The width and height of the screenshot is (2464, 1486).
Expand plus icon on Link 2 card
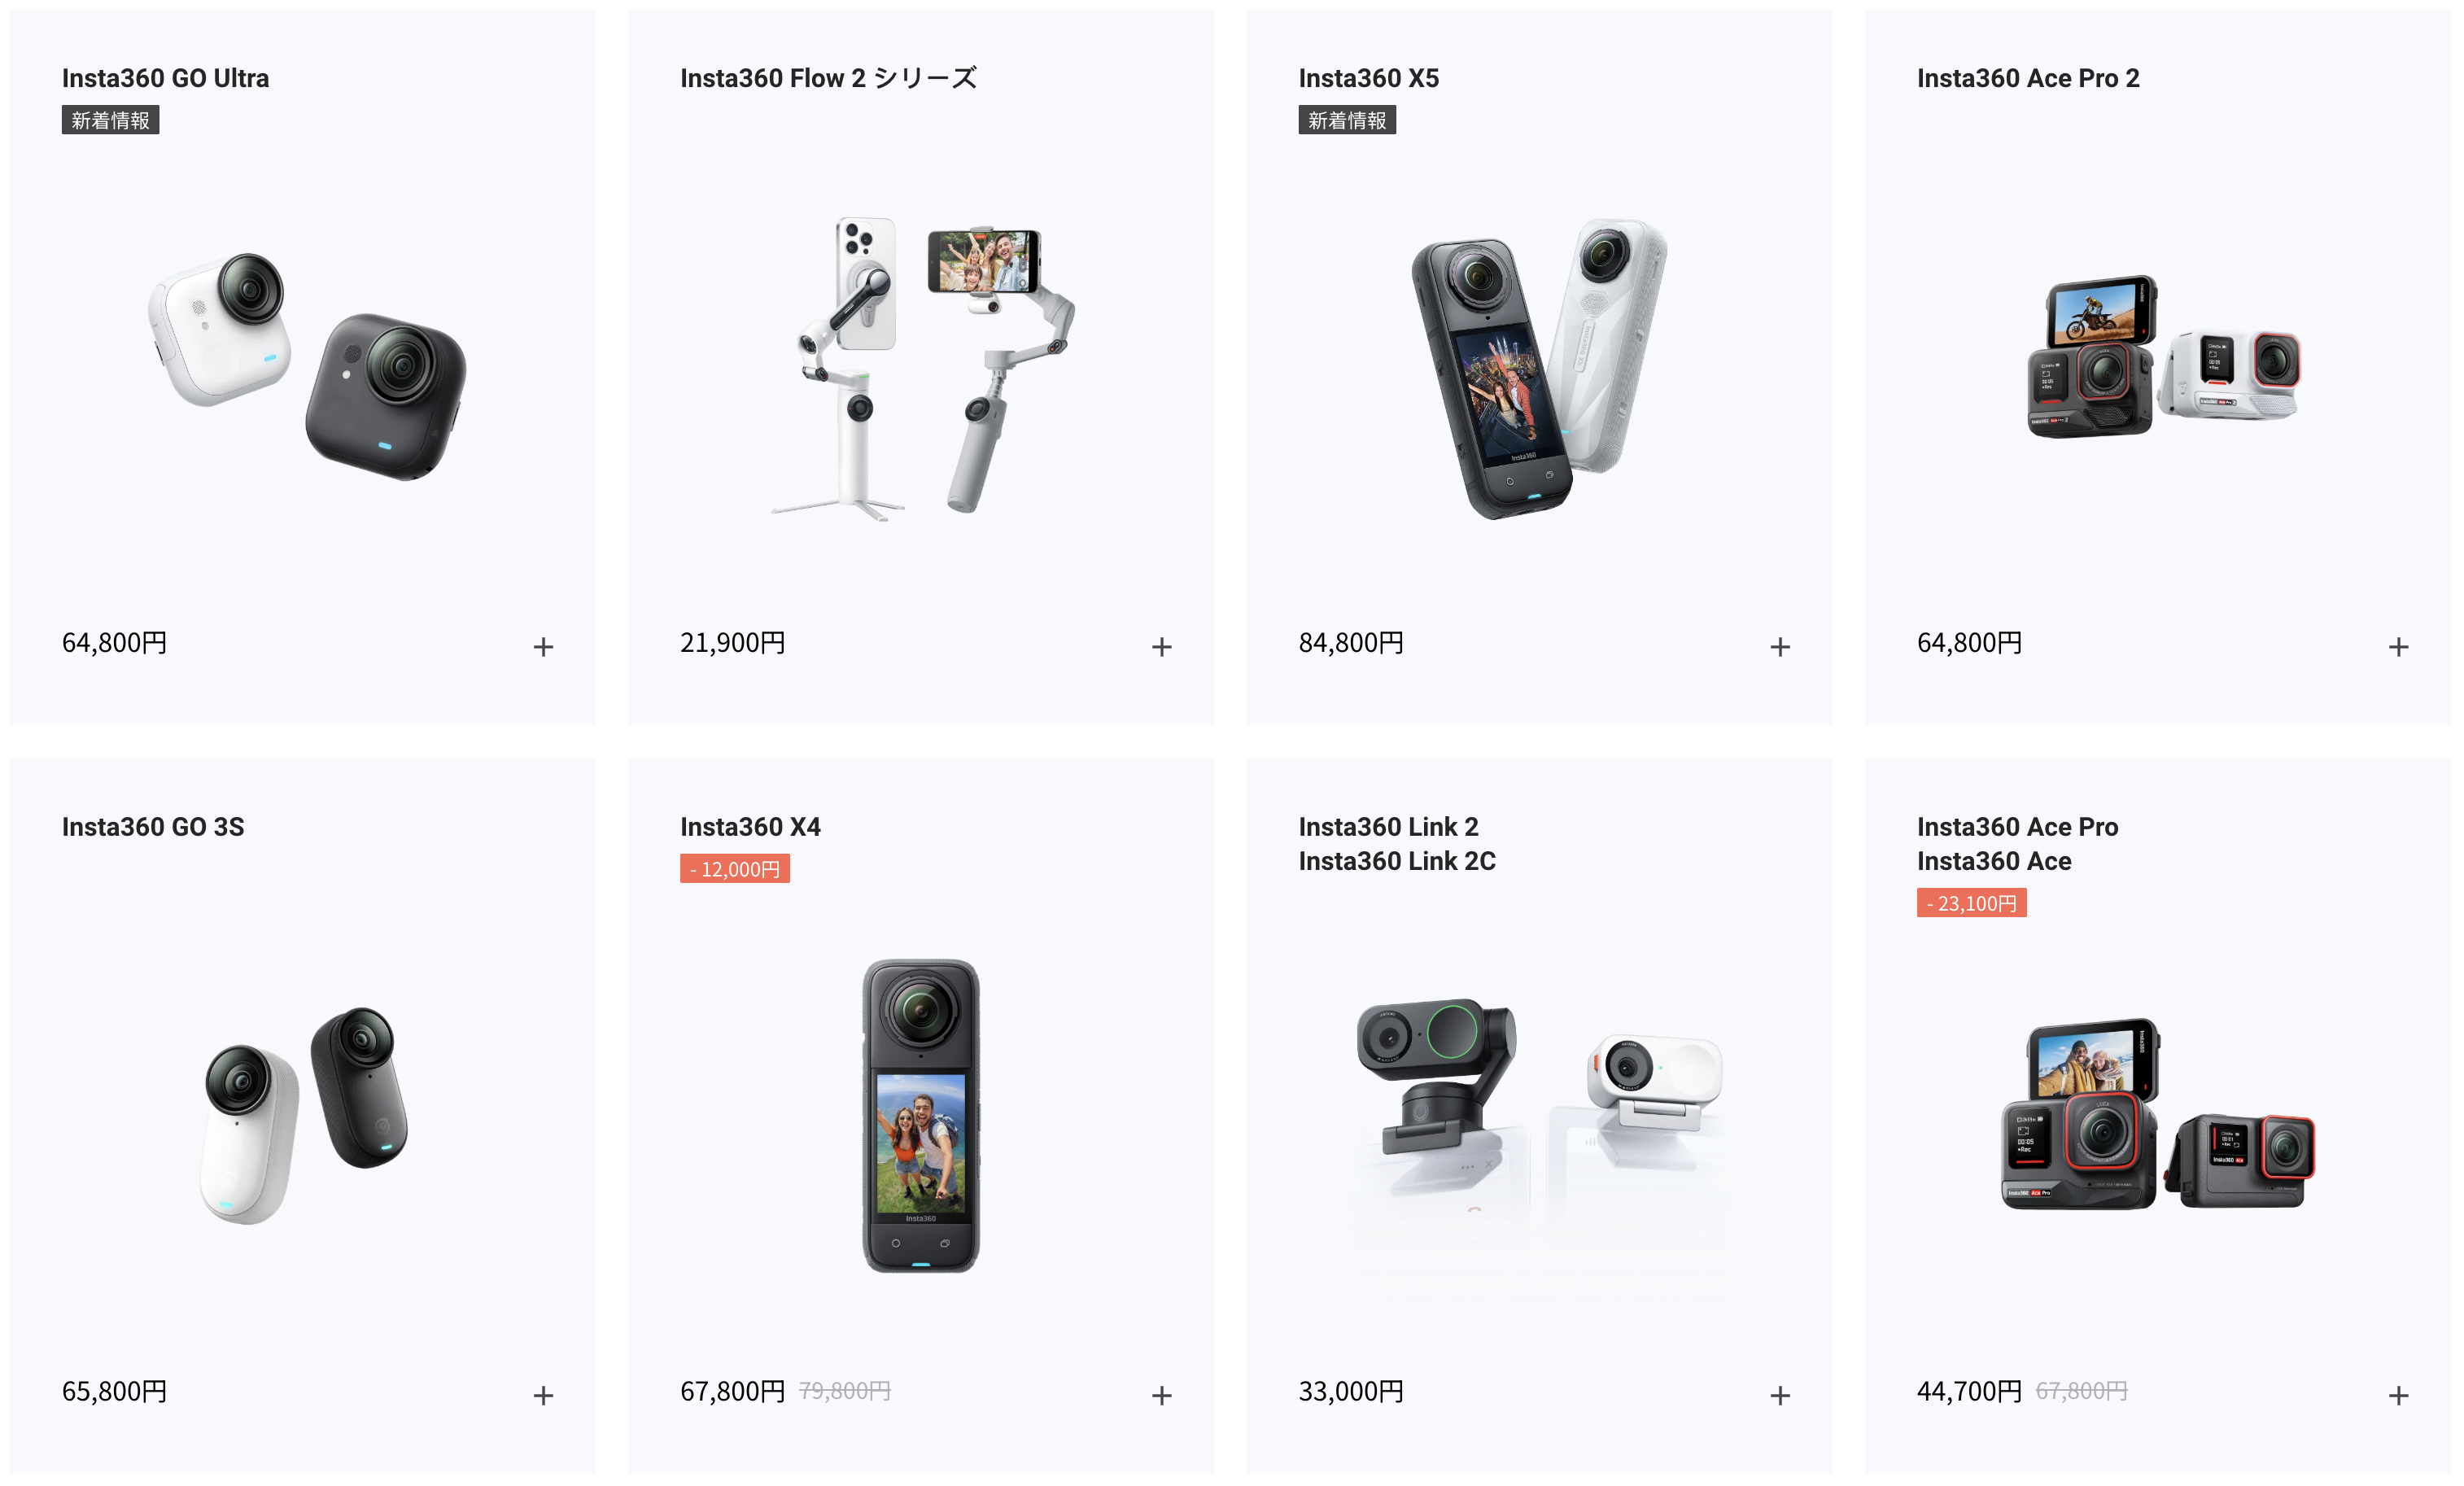[1779, 1395]
